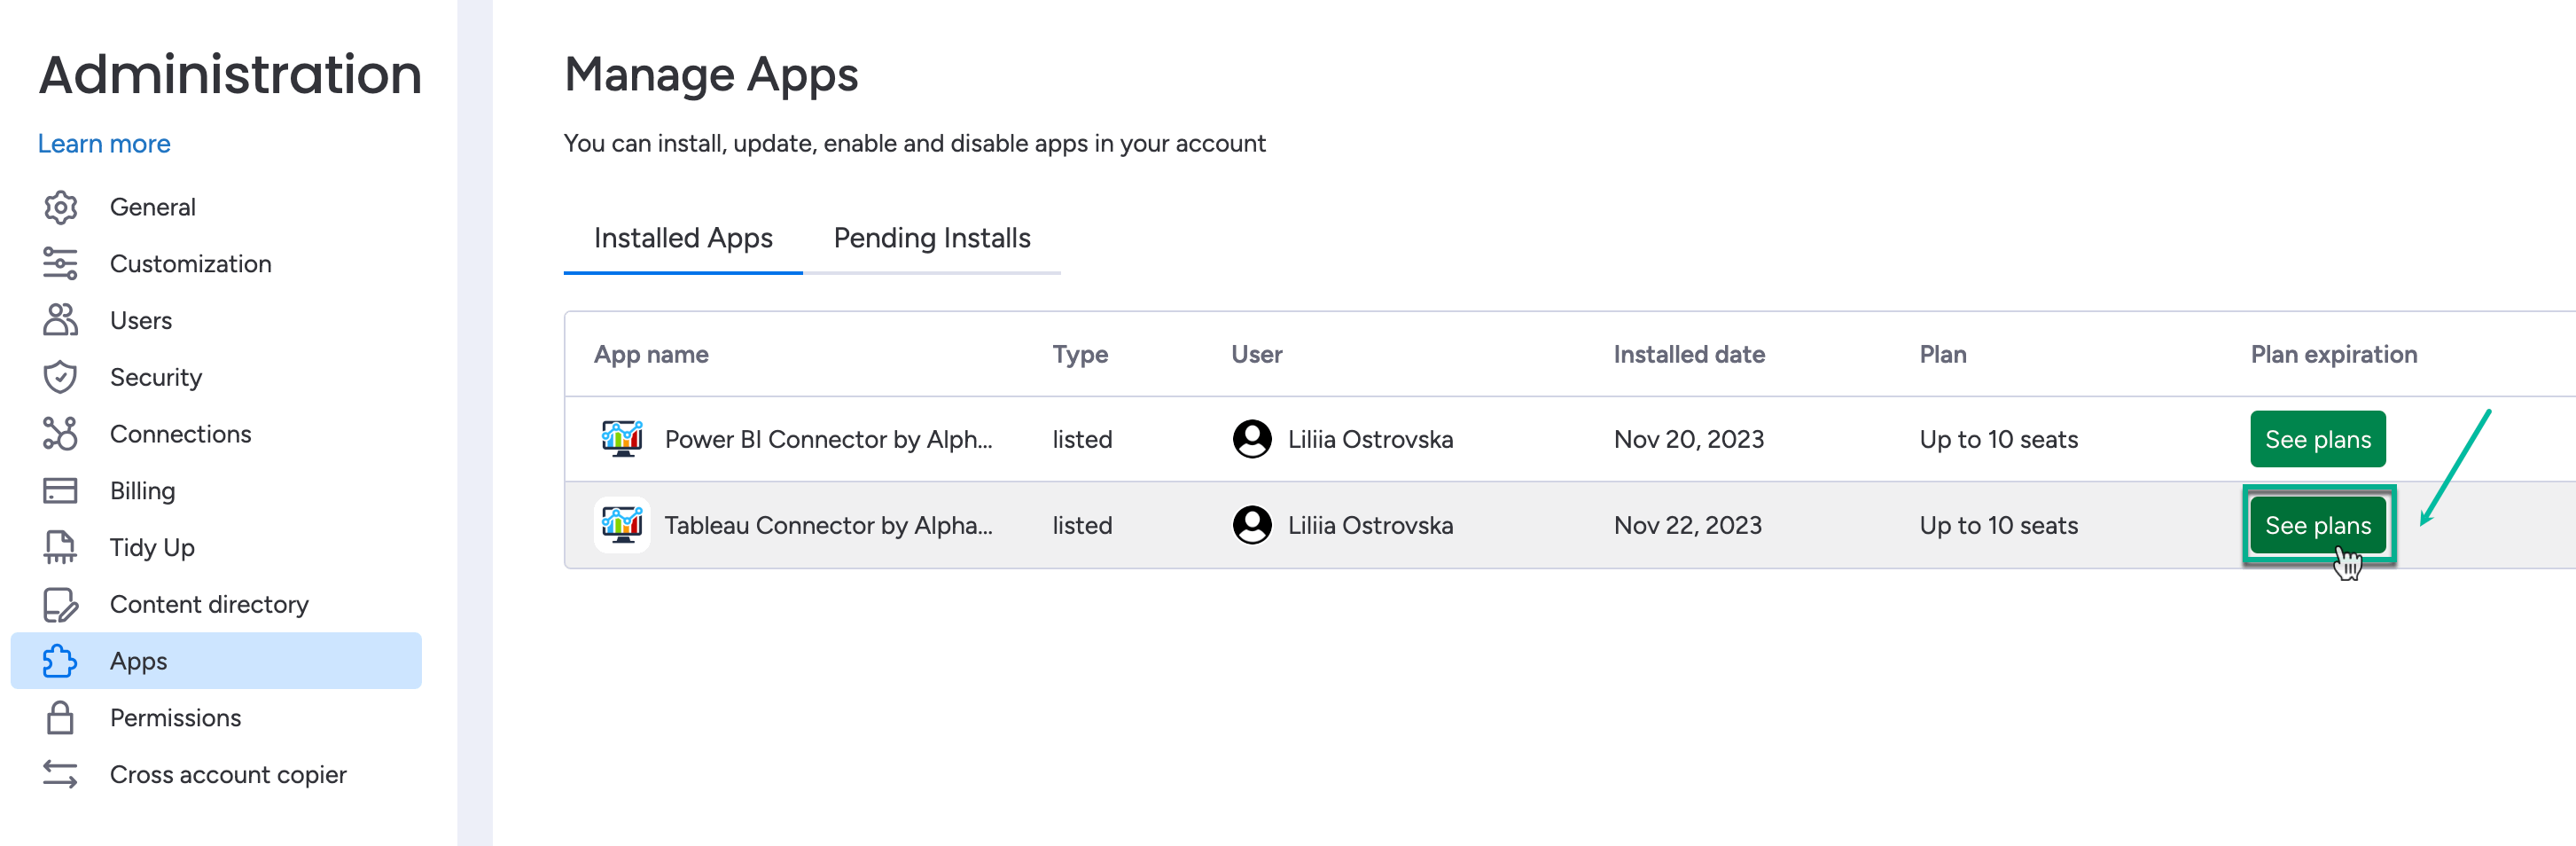2576x846 pixels.
Task: Select the Security shield icon
Action: coord(60,377)
